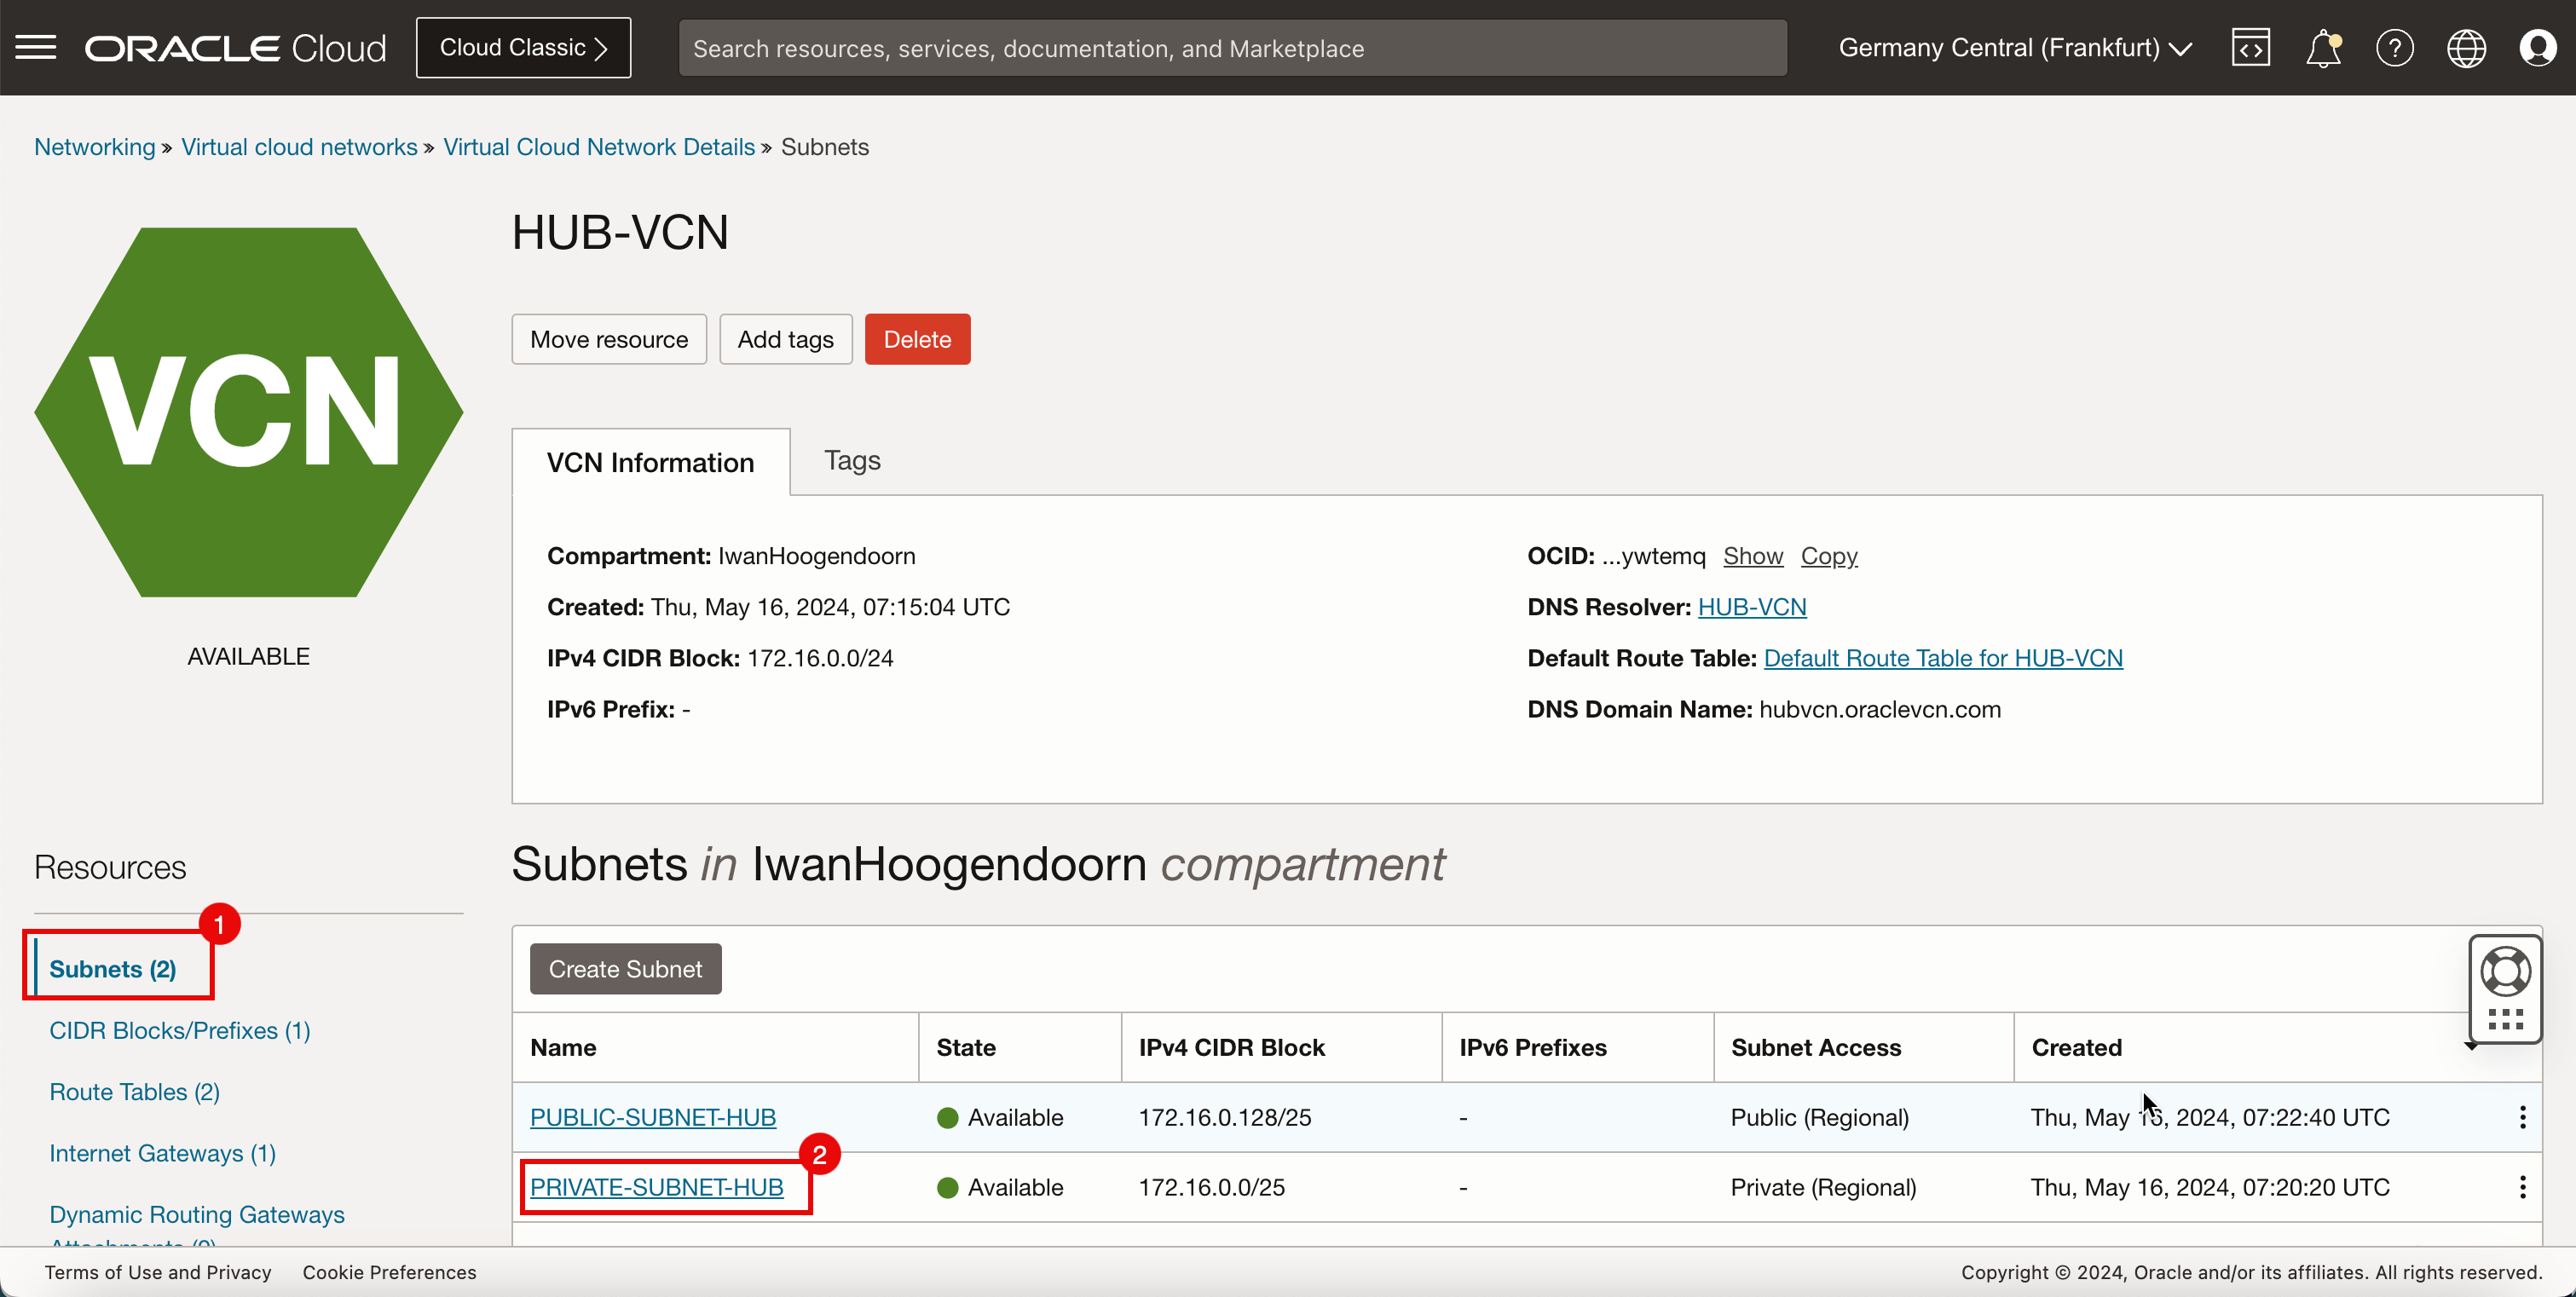This screenshot has height=1297, width=2576.
Task: Open the hamburger navigation menu
Action: click(x=36, y=47)
